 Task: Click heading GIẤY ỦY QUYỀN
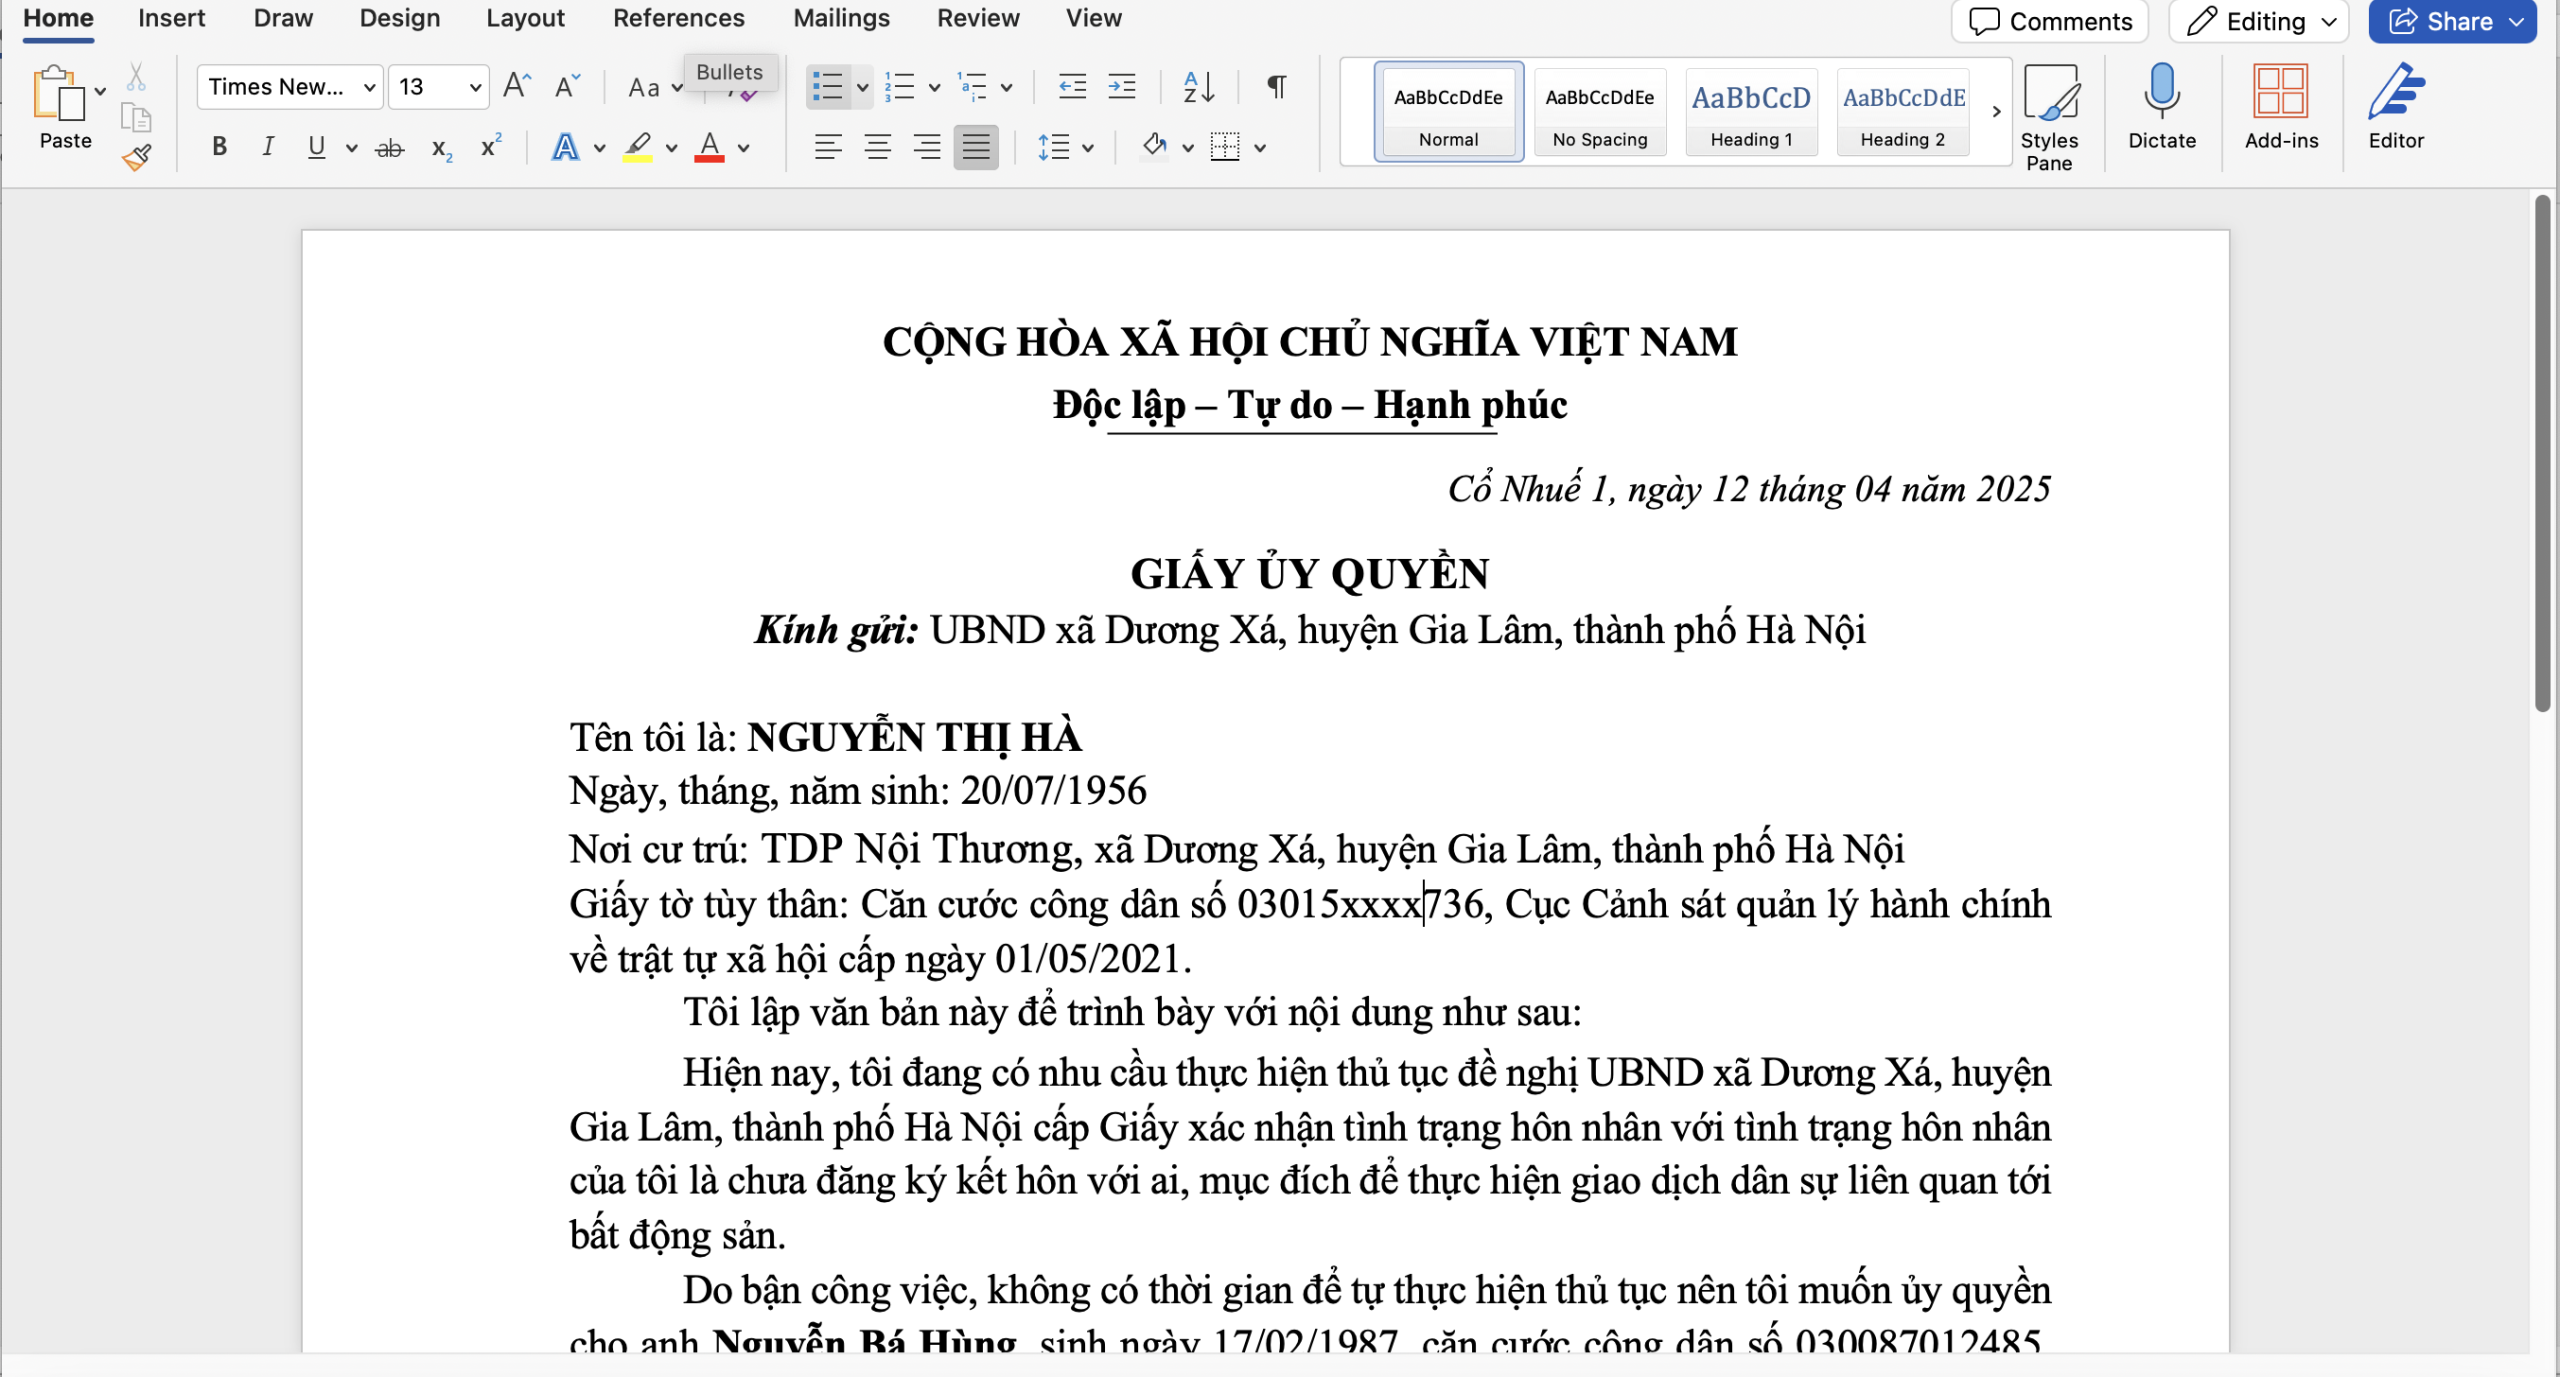[x=1310, y=574]
